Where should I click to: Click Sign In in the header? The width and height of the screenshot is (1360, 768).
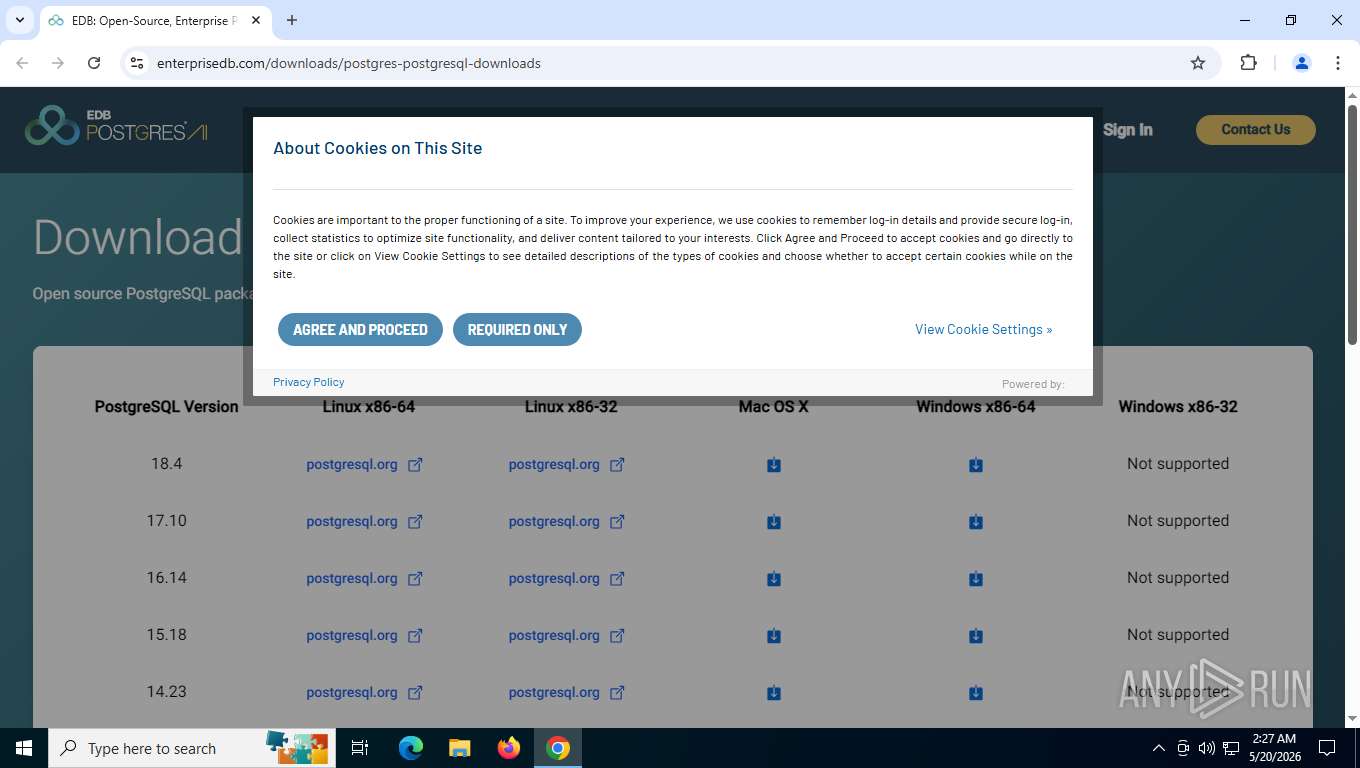pos(1127,130)
